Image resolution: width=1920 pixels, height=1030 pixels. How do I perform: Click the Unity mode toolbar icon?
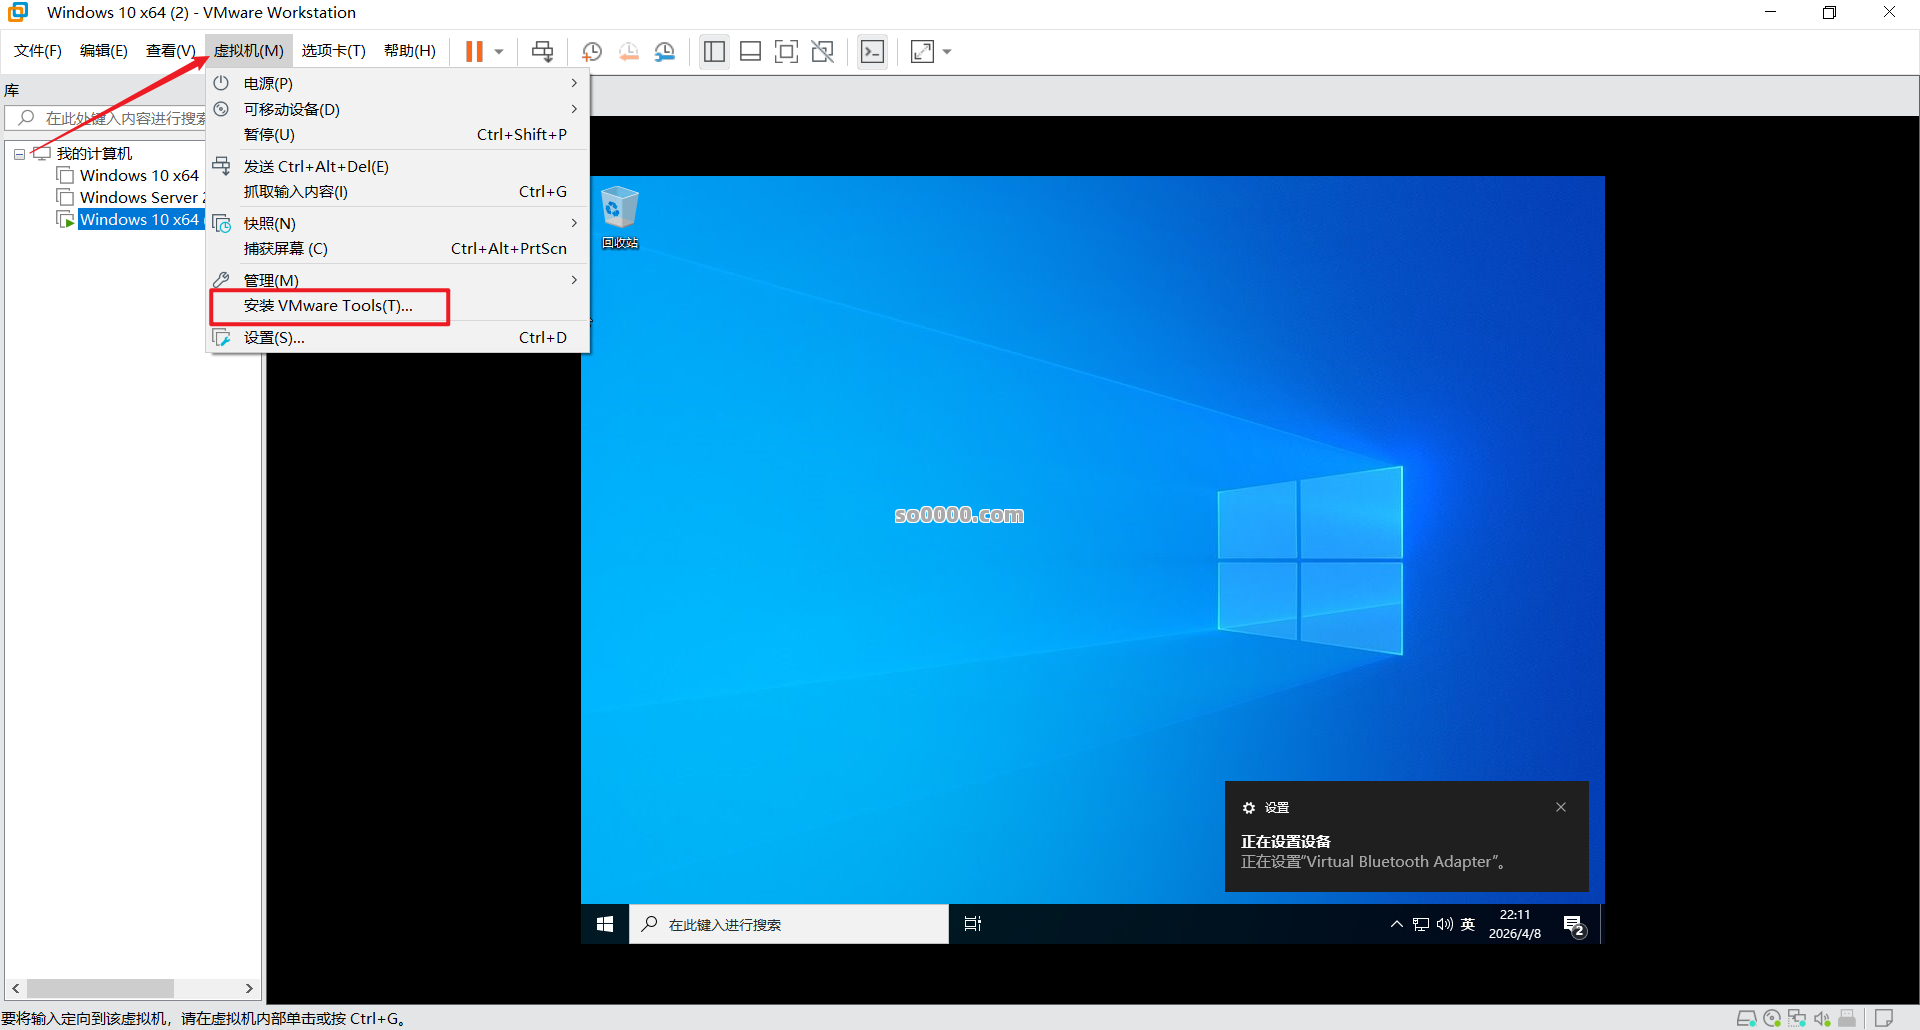click(822, 51)
